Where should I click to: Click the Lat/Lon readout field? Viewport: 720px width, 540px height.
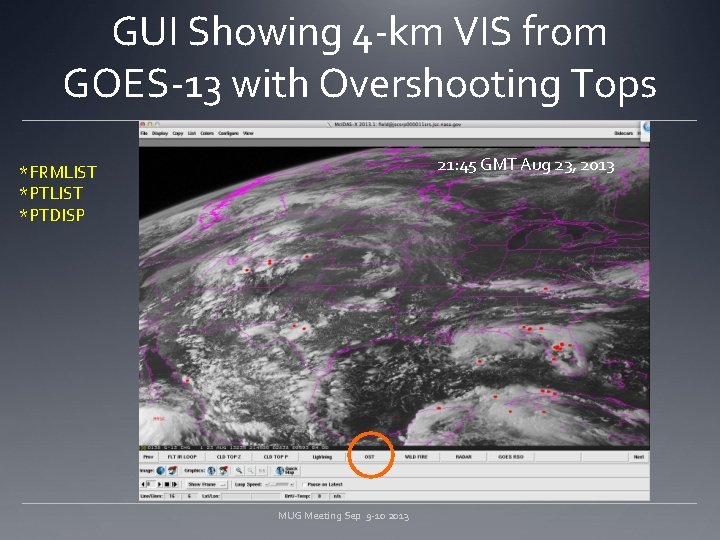pos(251,496)
